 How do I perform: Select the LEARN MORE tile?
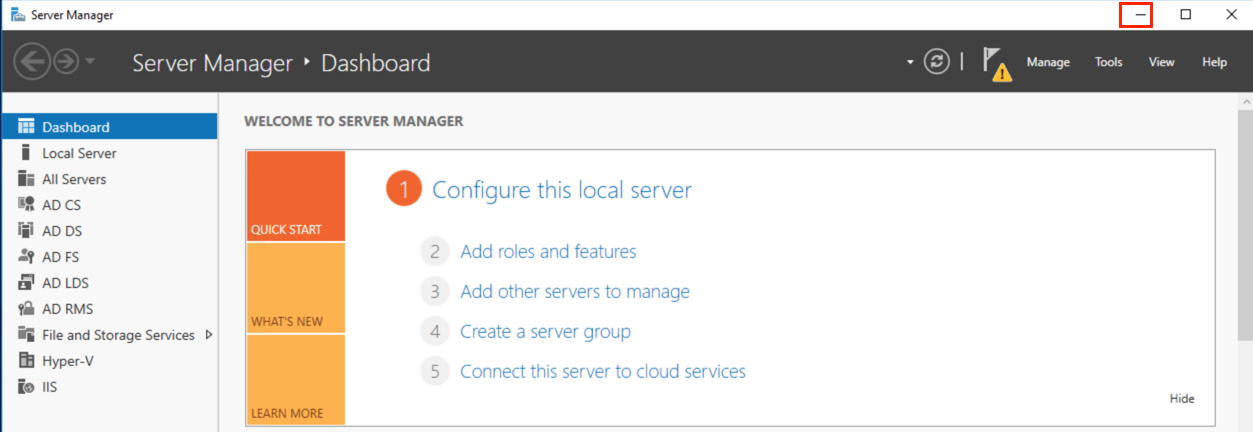[295, 380]
